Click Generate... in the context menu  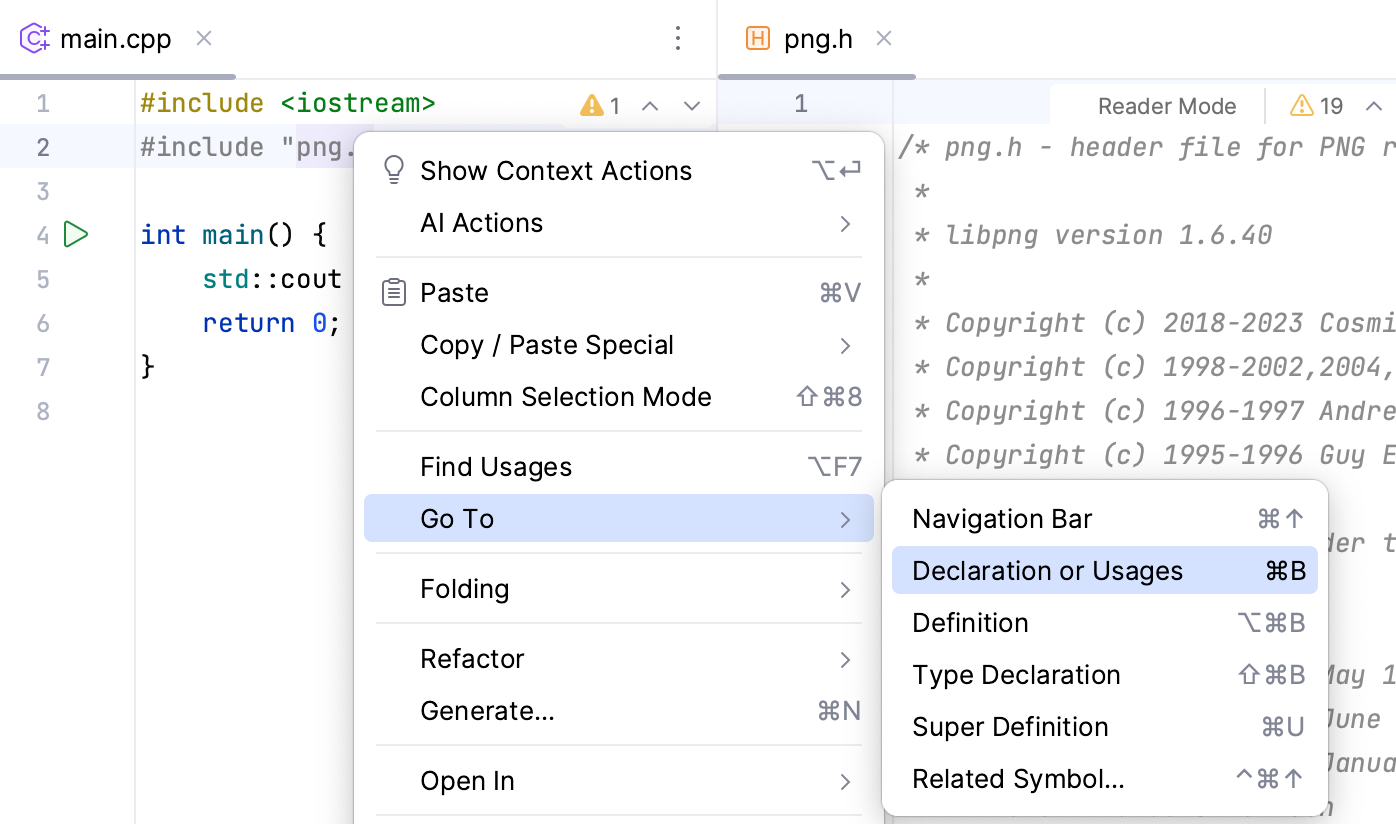[487, 711]
